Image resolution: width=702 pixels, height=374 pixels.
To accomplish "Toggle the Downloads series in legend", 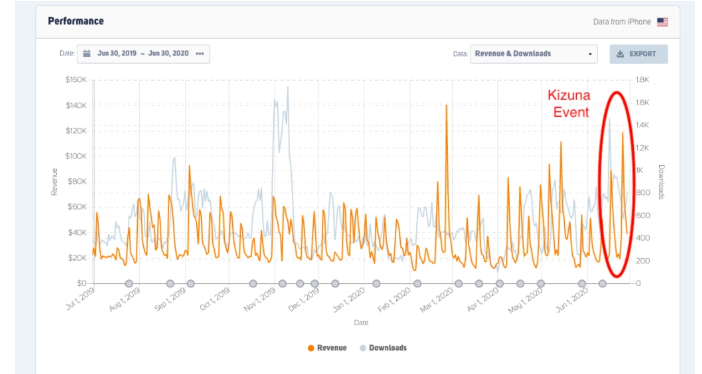I will click(x=384, y=348).
